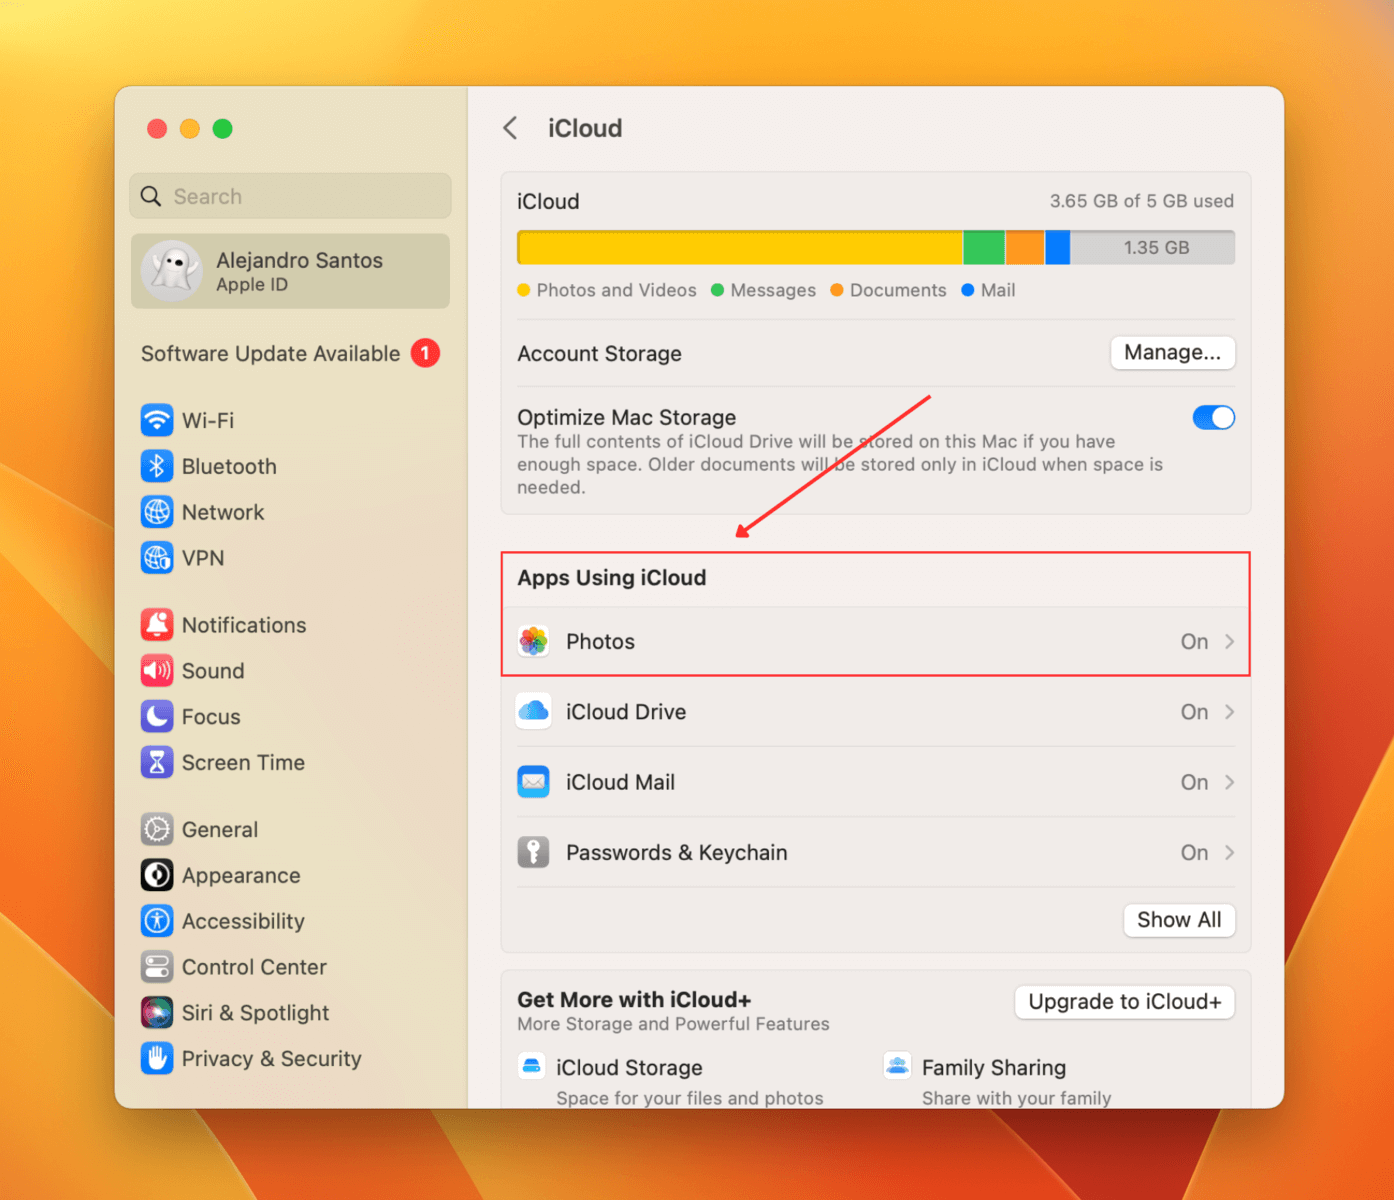This screenshot has width=1394, height=1200.
Task: Click the Photos app icon
Action: point(534,641)
